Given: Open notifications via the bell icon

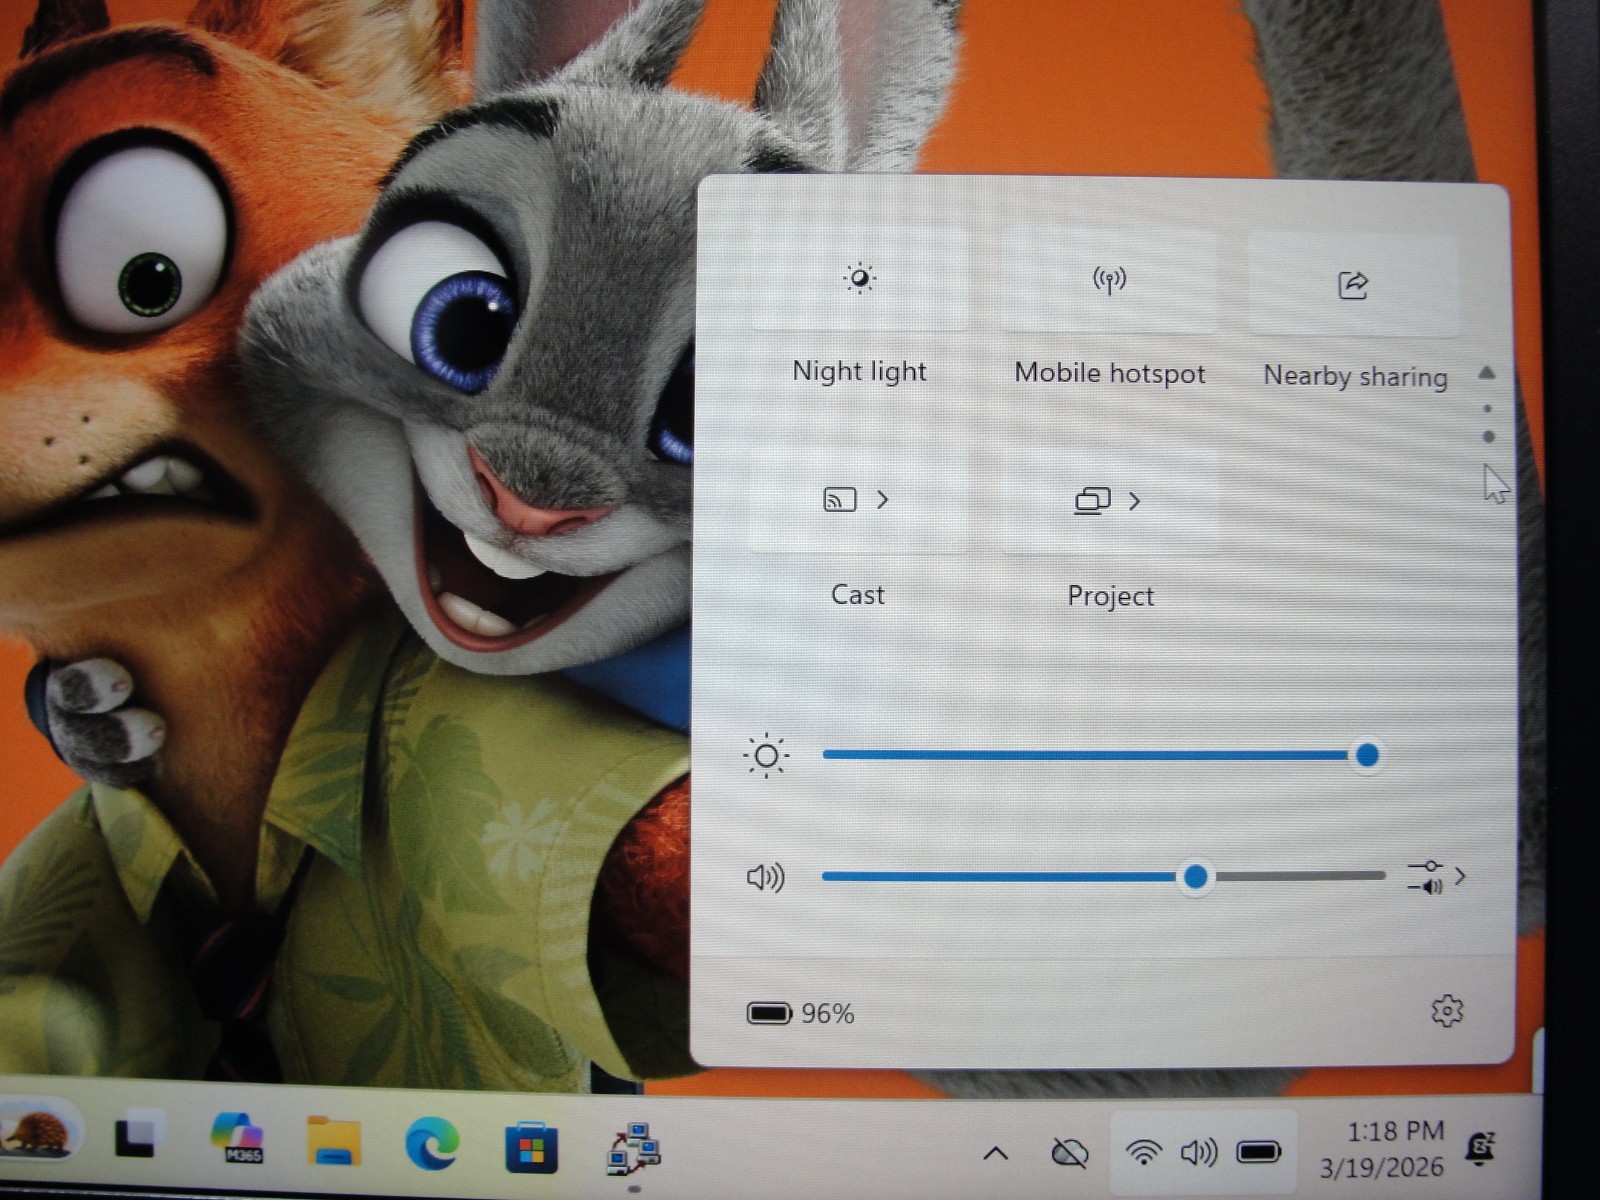Looking at the screenshot, I should [x=1480, y=1149].
